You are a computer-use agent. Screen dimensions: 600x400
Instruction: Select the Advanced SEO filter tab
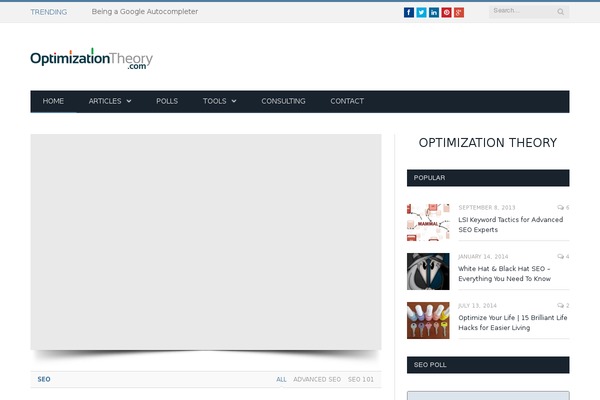(x=317, y=379)
